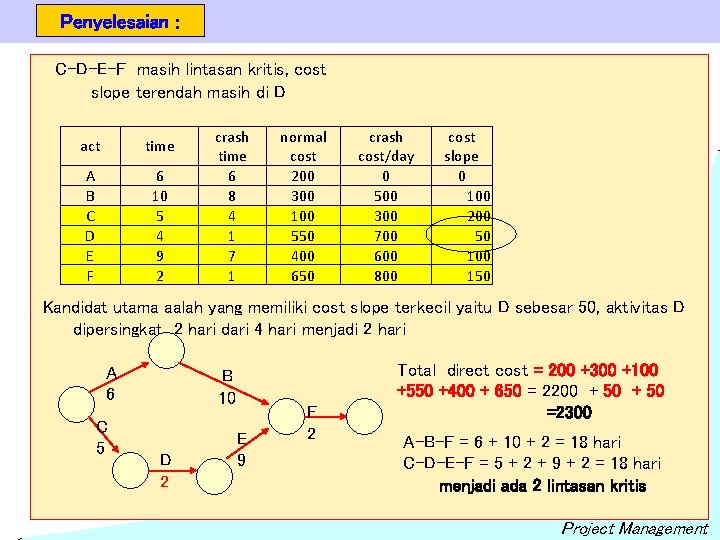
Task: Select time value 10 in row B
Action: (159, 196)
